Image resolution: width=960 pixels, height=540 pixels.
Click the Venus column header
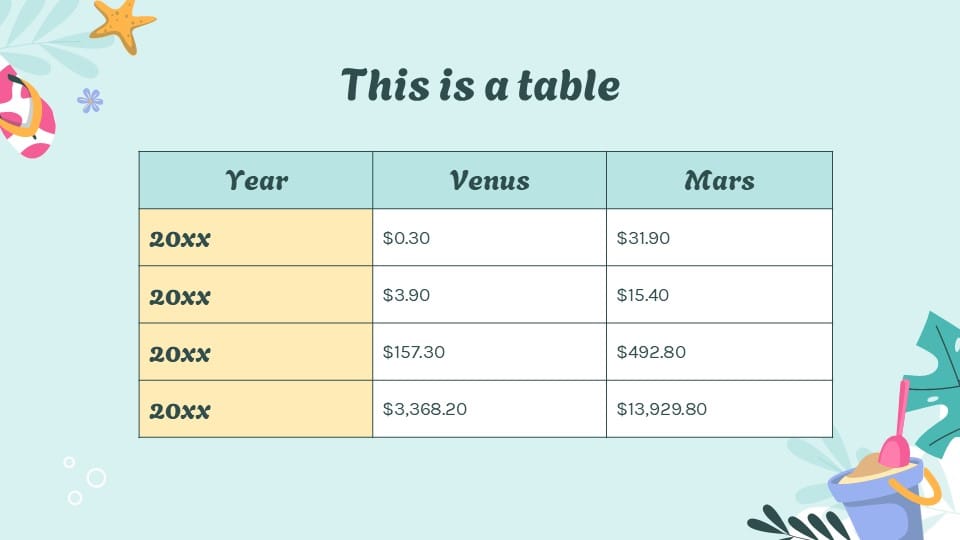tap(489, 180)
